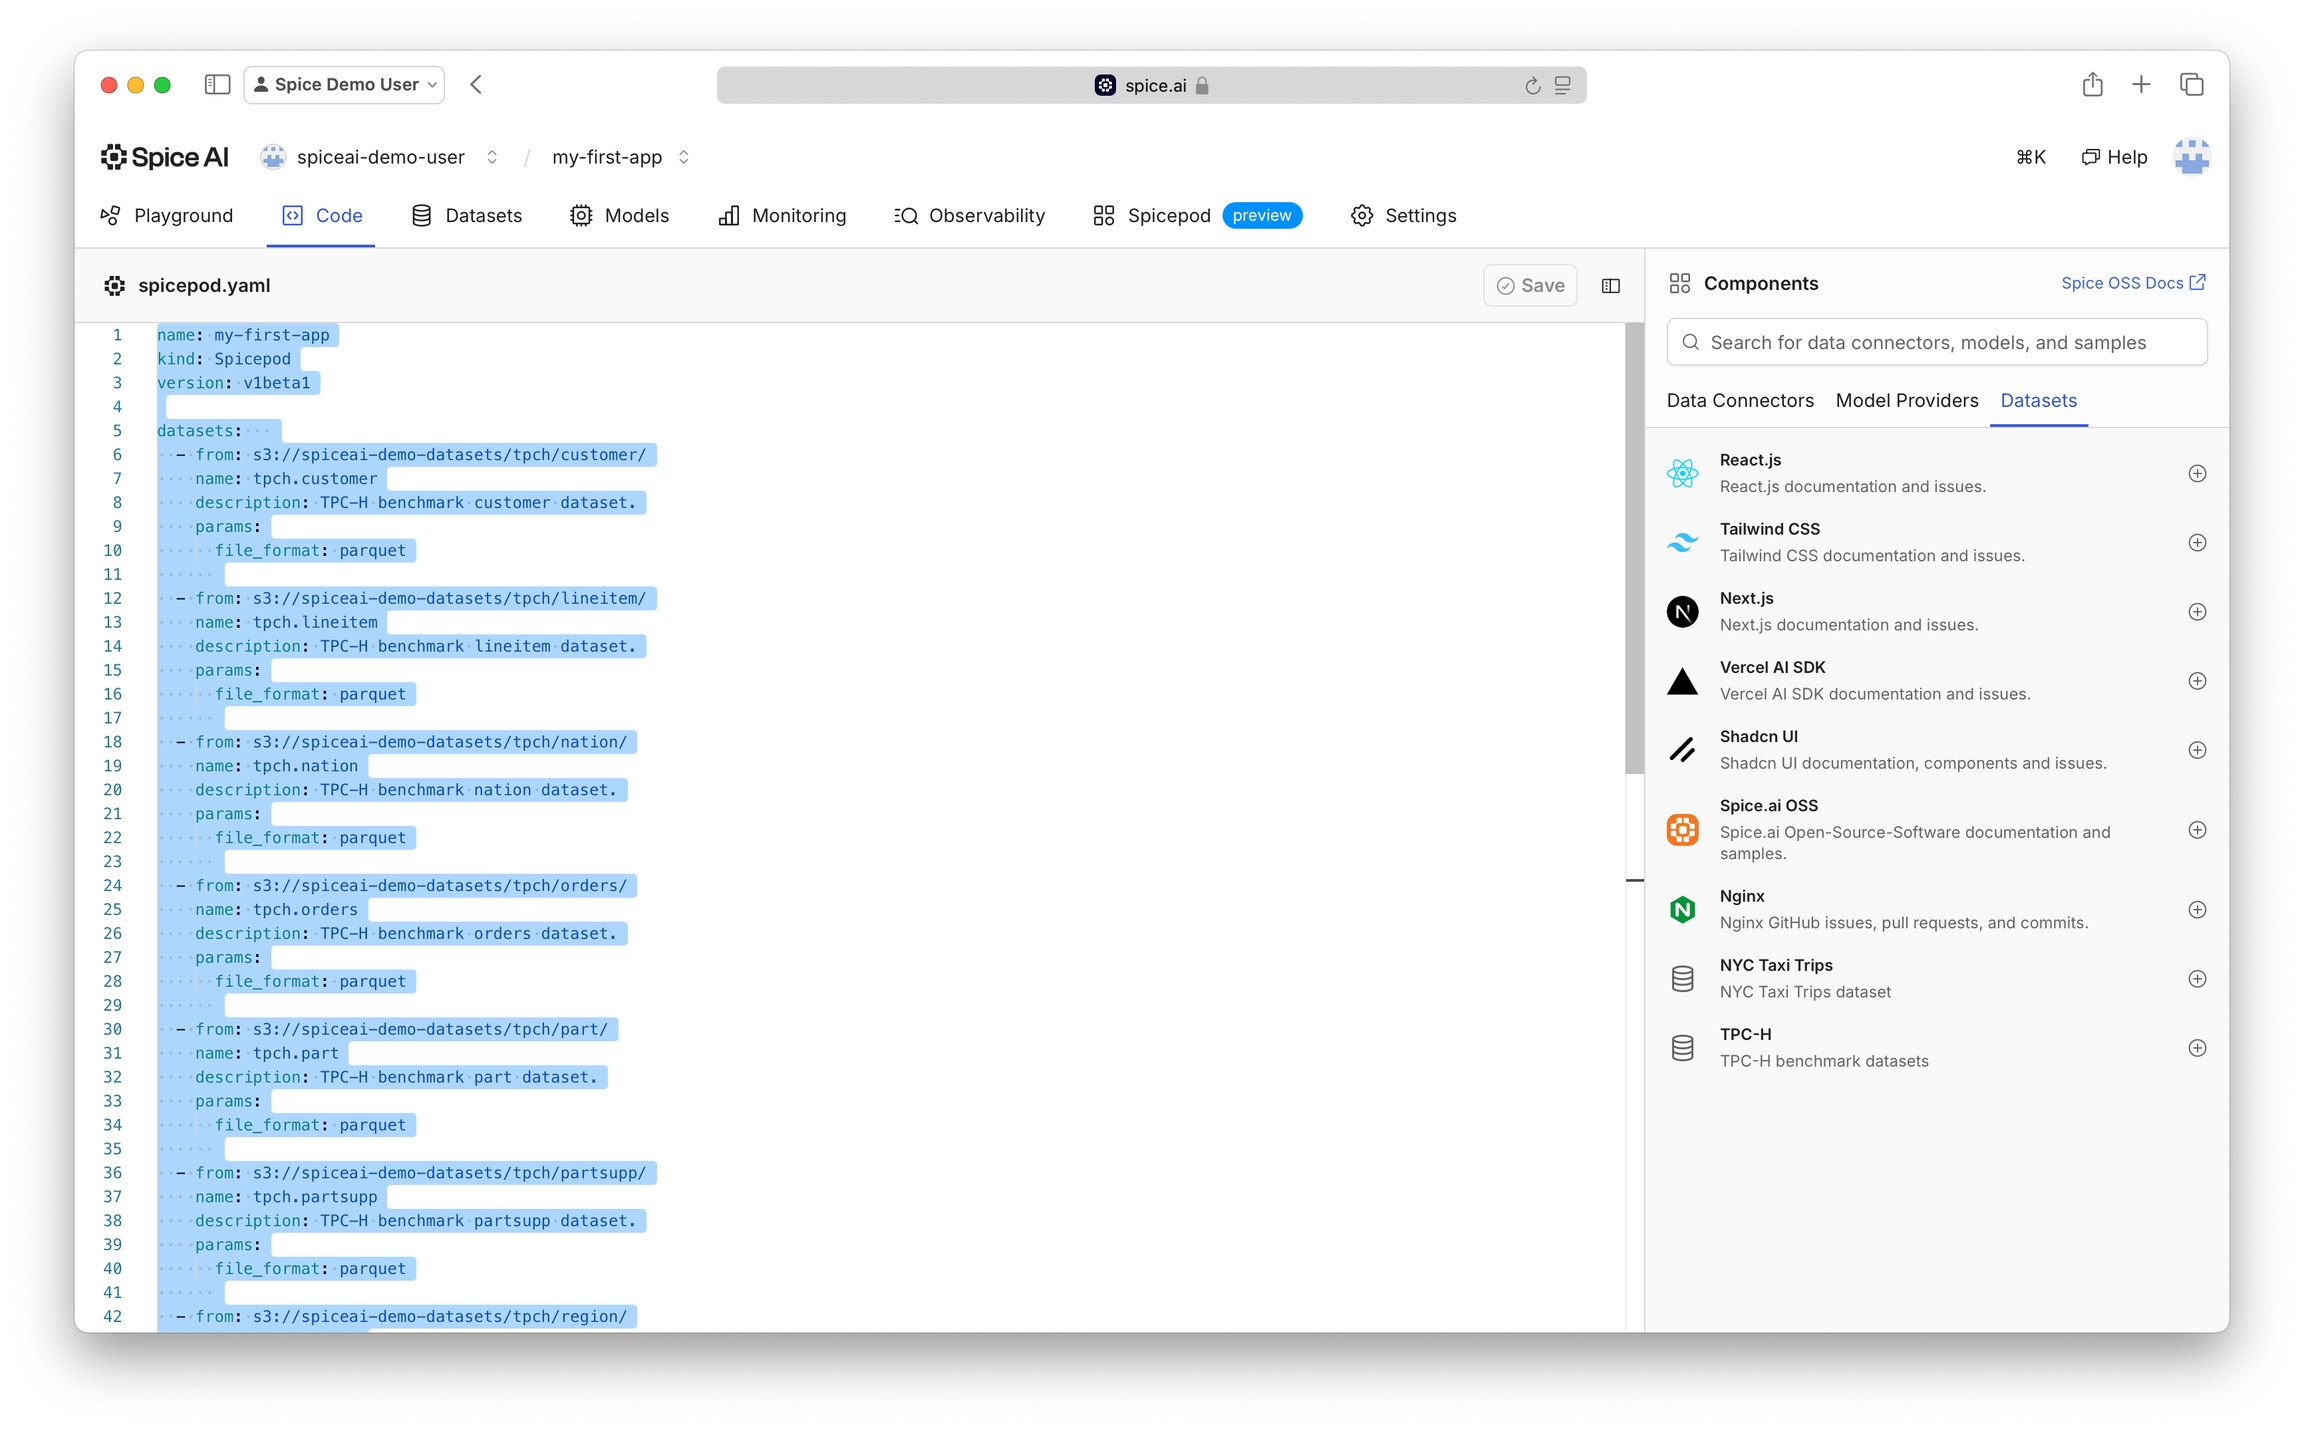Add the TPC-H benchmark datasets
This screenshot has width=2304, height=1431.
(2197, 1048)
